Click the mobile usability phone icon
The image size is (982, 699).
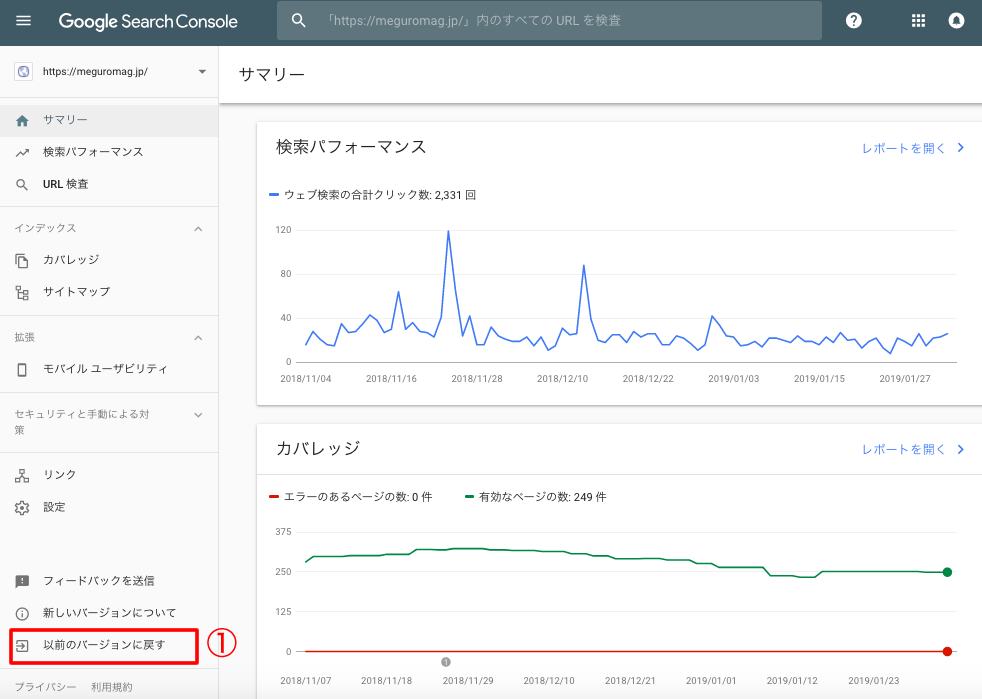pyautogui.click(x=22, y=369)
